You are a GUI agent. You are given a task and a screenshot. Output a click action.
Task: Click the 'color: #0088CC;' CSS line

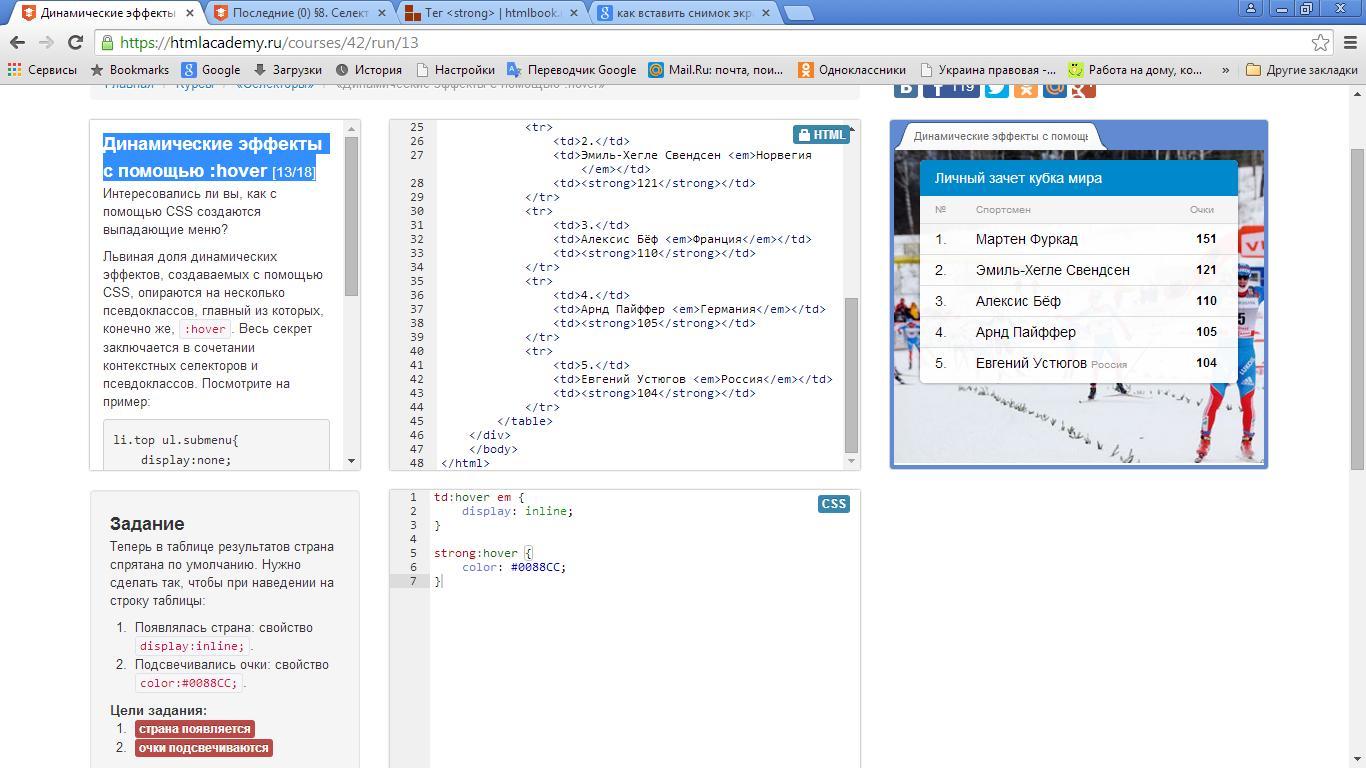[x=514, y=567]
